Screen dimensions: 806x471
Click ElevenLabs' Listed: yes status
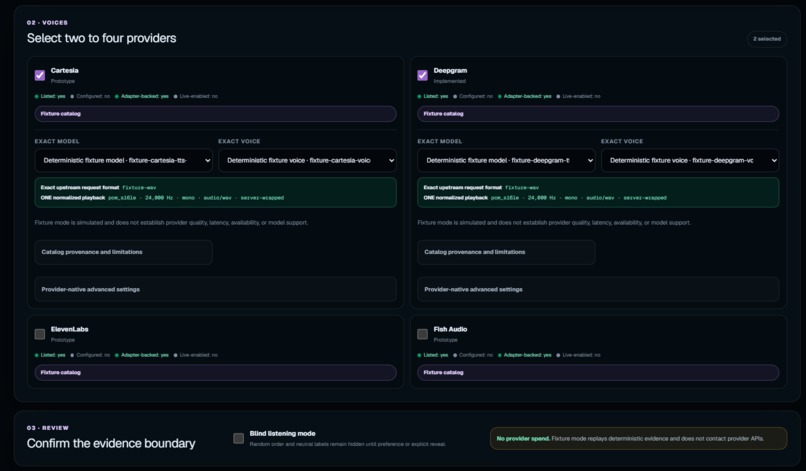(x=50, y=355)
